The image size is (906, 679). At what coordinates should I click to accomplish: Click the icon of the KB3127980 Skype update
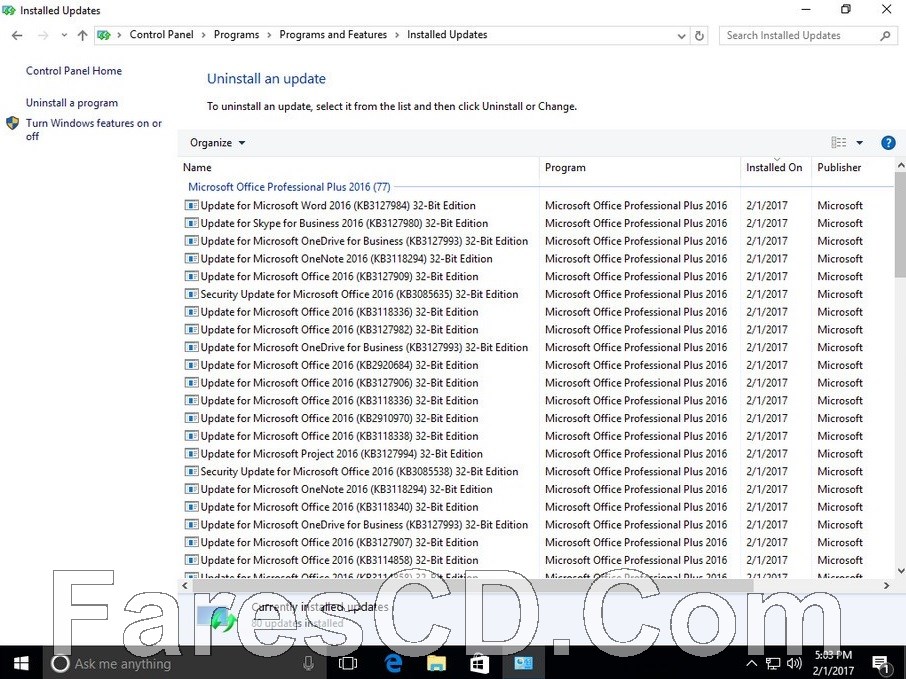point(191,223)
